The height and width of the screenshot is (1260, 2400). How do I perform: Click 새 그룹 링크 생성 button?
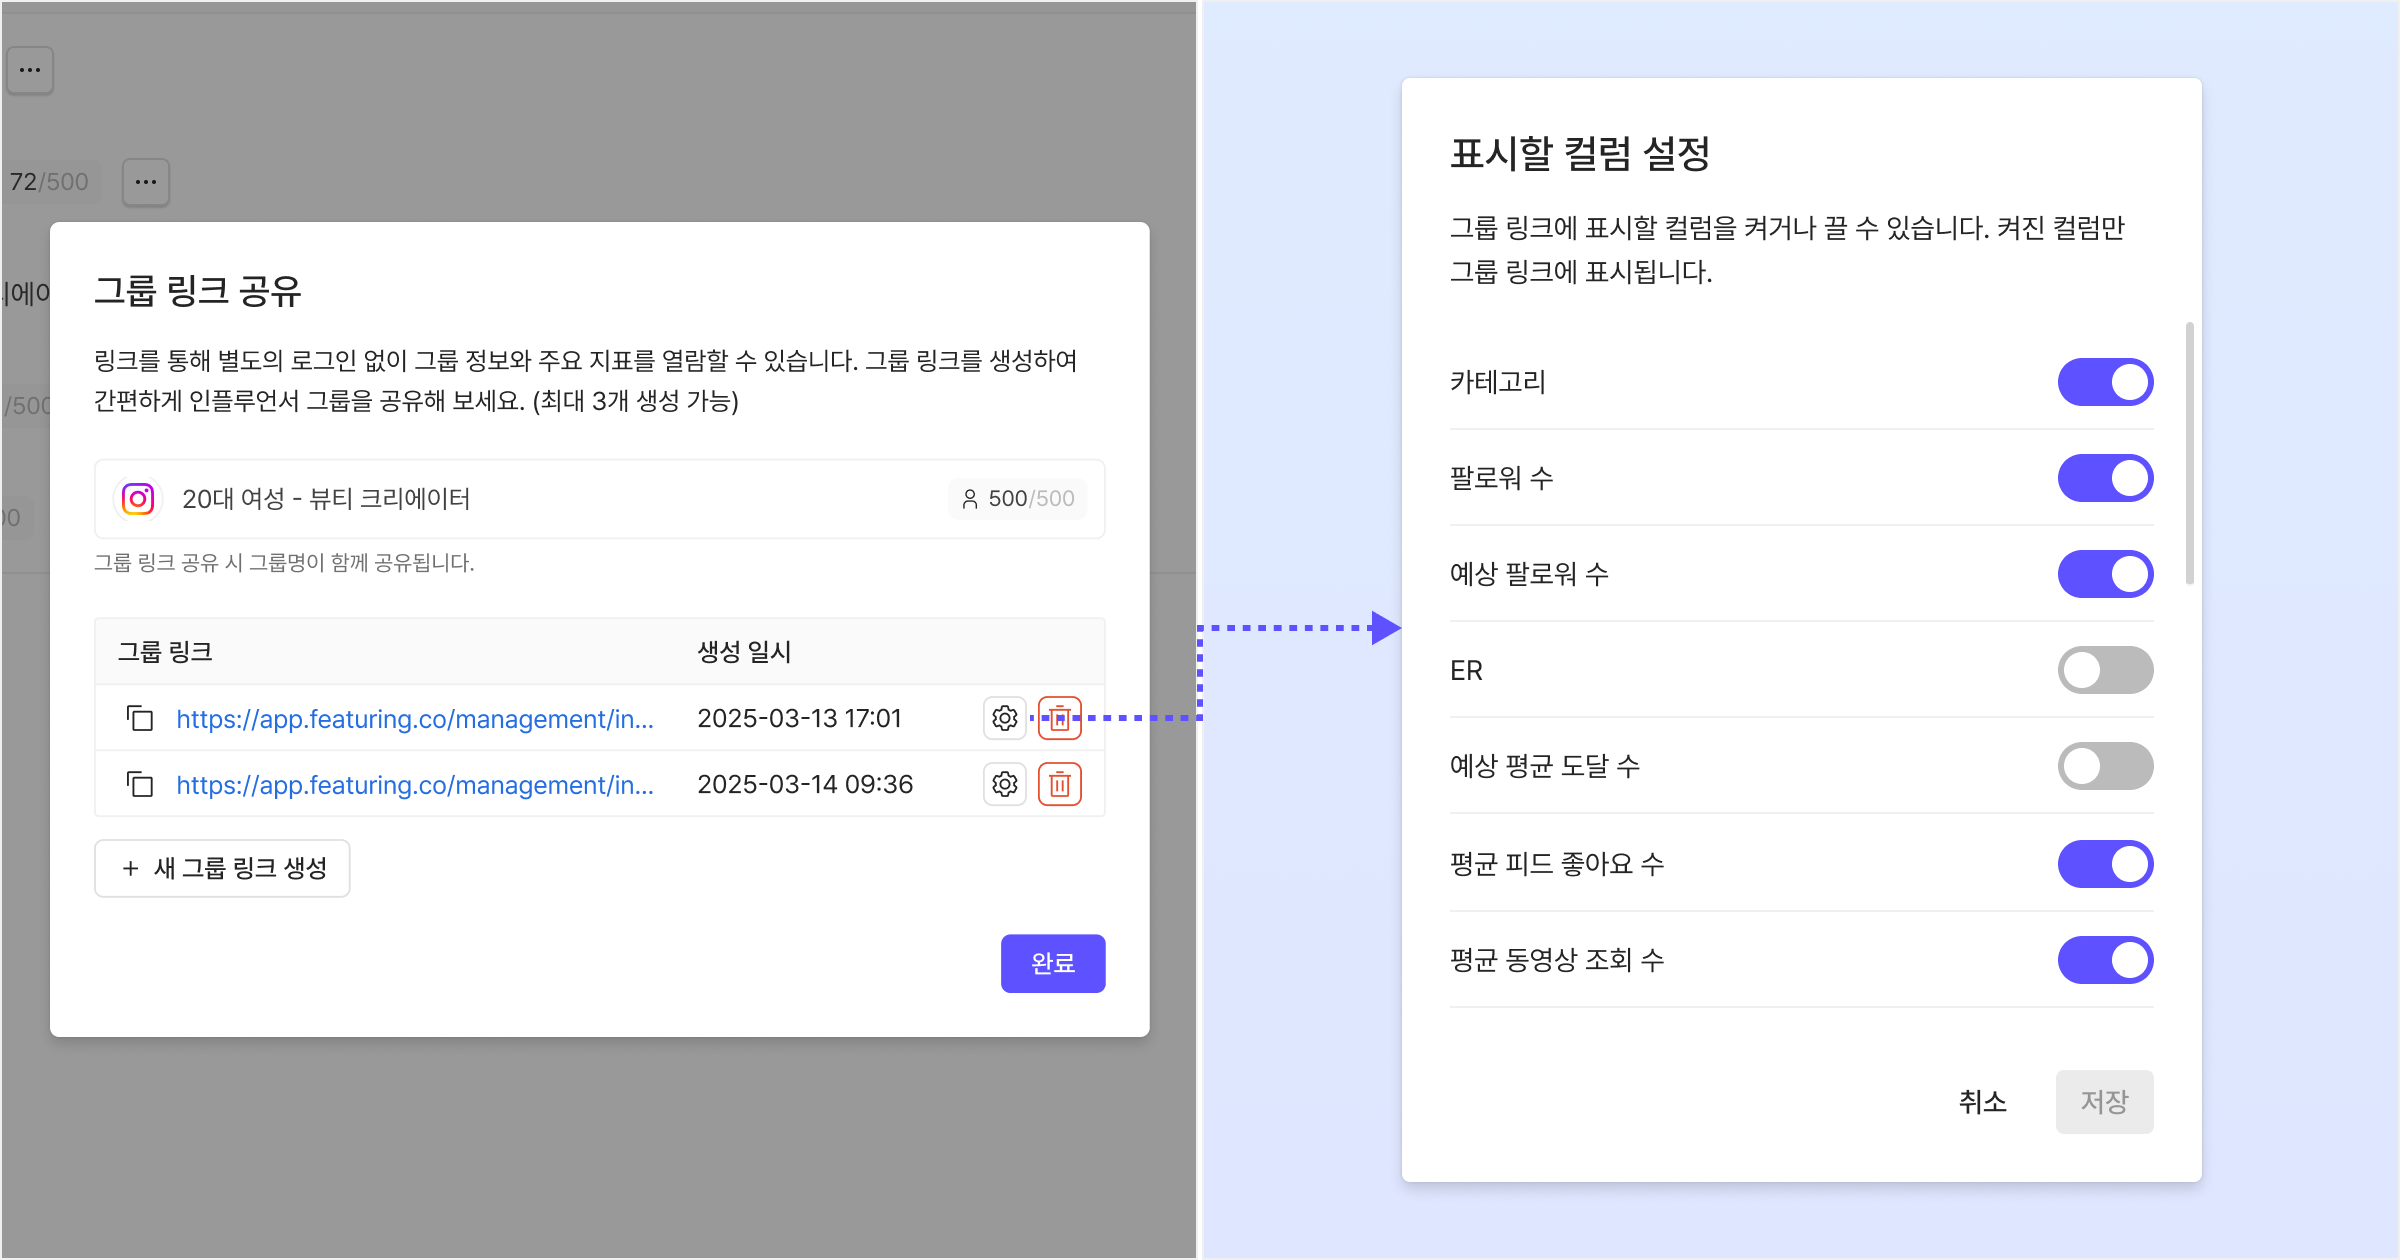point(222,868)
